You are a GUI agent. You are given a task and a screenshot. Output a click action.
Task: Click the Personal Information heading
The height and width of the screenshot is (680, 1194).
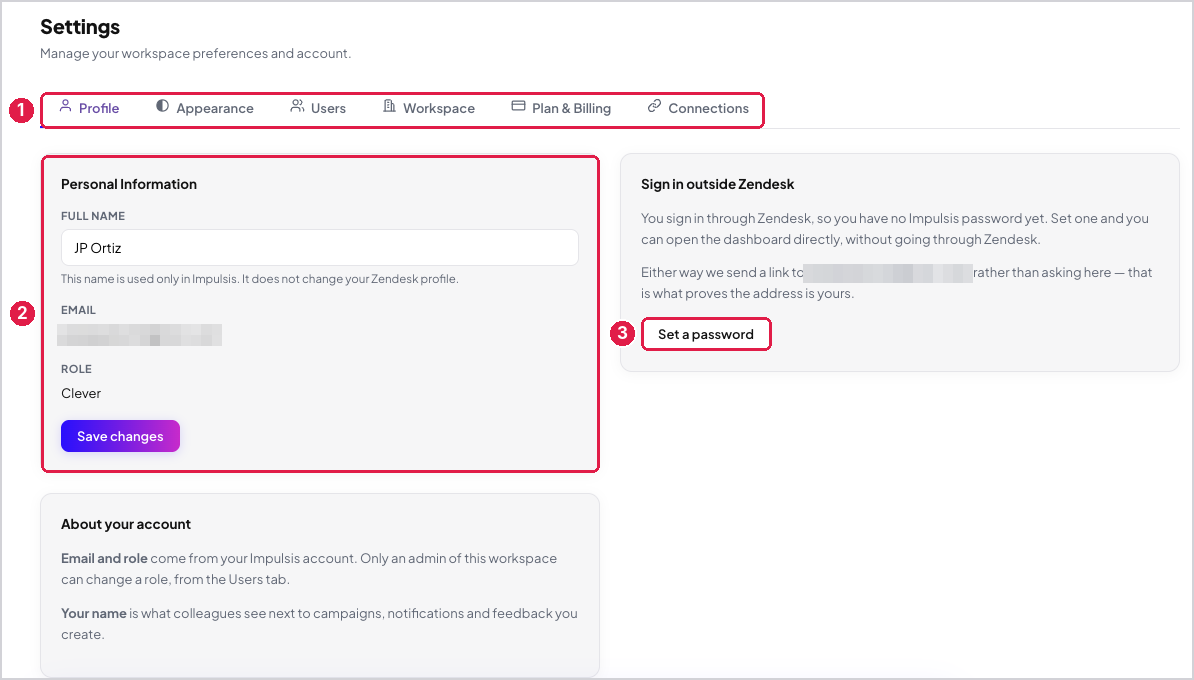[129, 184]
